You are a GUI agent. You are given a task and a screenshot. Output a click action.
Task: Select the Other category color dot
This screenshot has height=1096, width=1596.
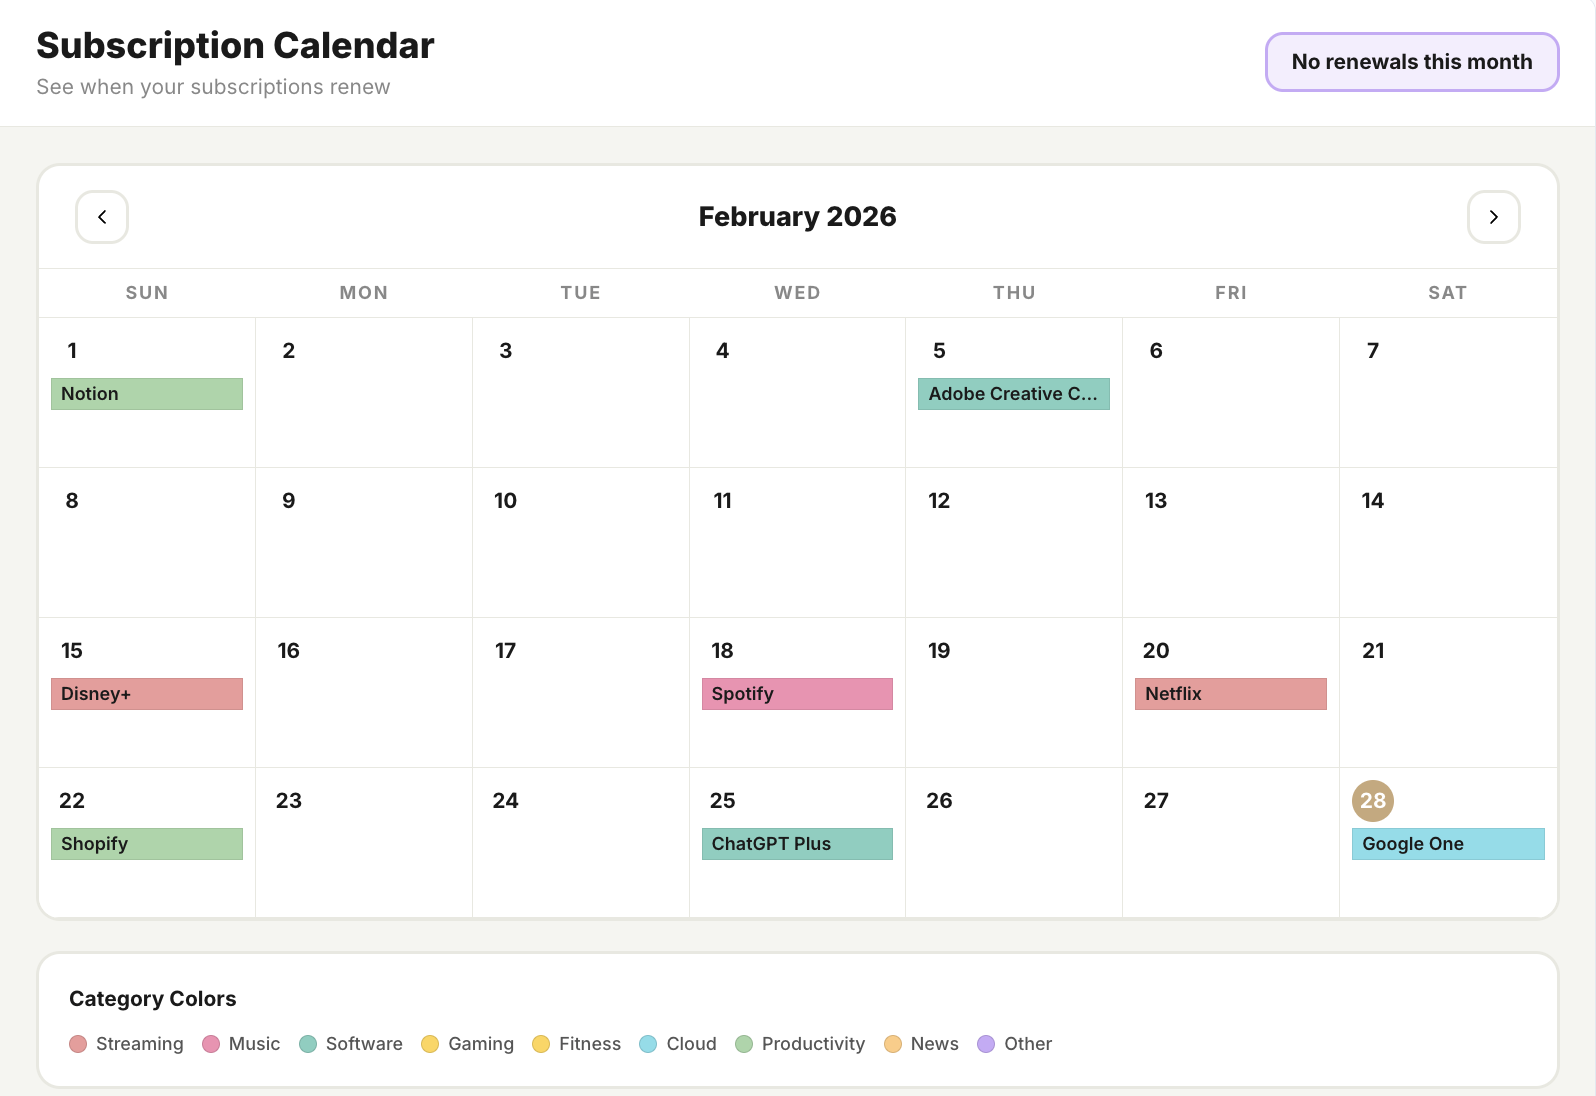pos(986,1044)
